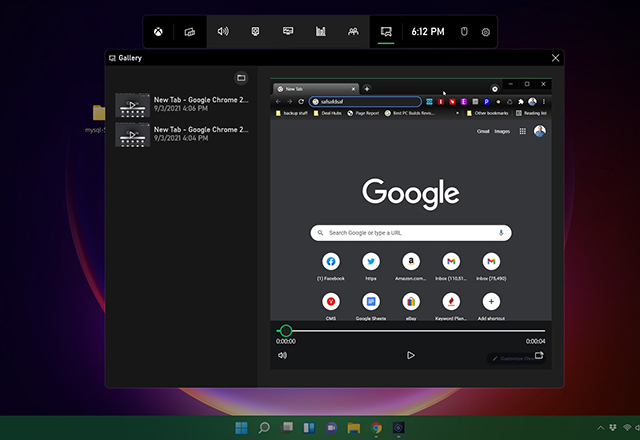
Task: Open captures folder in File Explorer
Action: point(241,78)
